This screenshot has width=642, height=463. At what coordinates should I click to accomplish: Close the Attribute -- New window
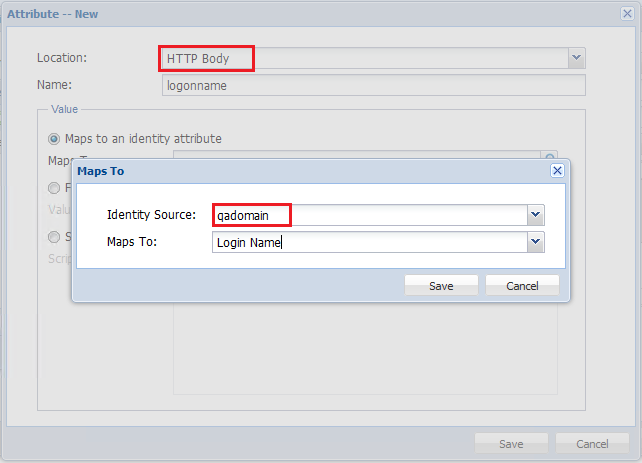tap(627, 15)
